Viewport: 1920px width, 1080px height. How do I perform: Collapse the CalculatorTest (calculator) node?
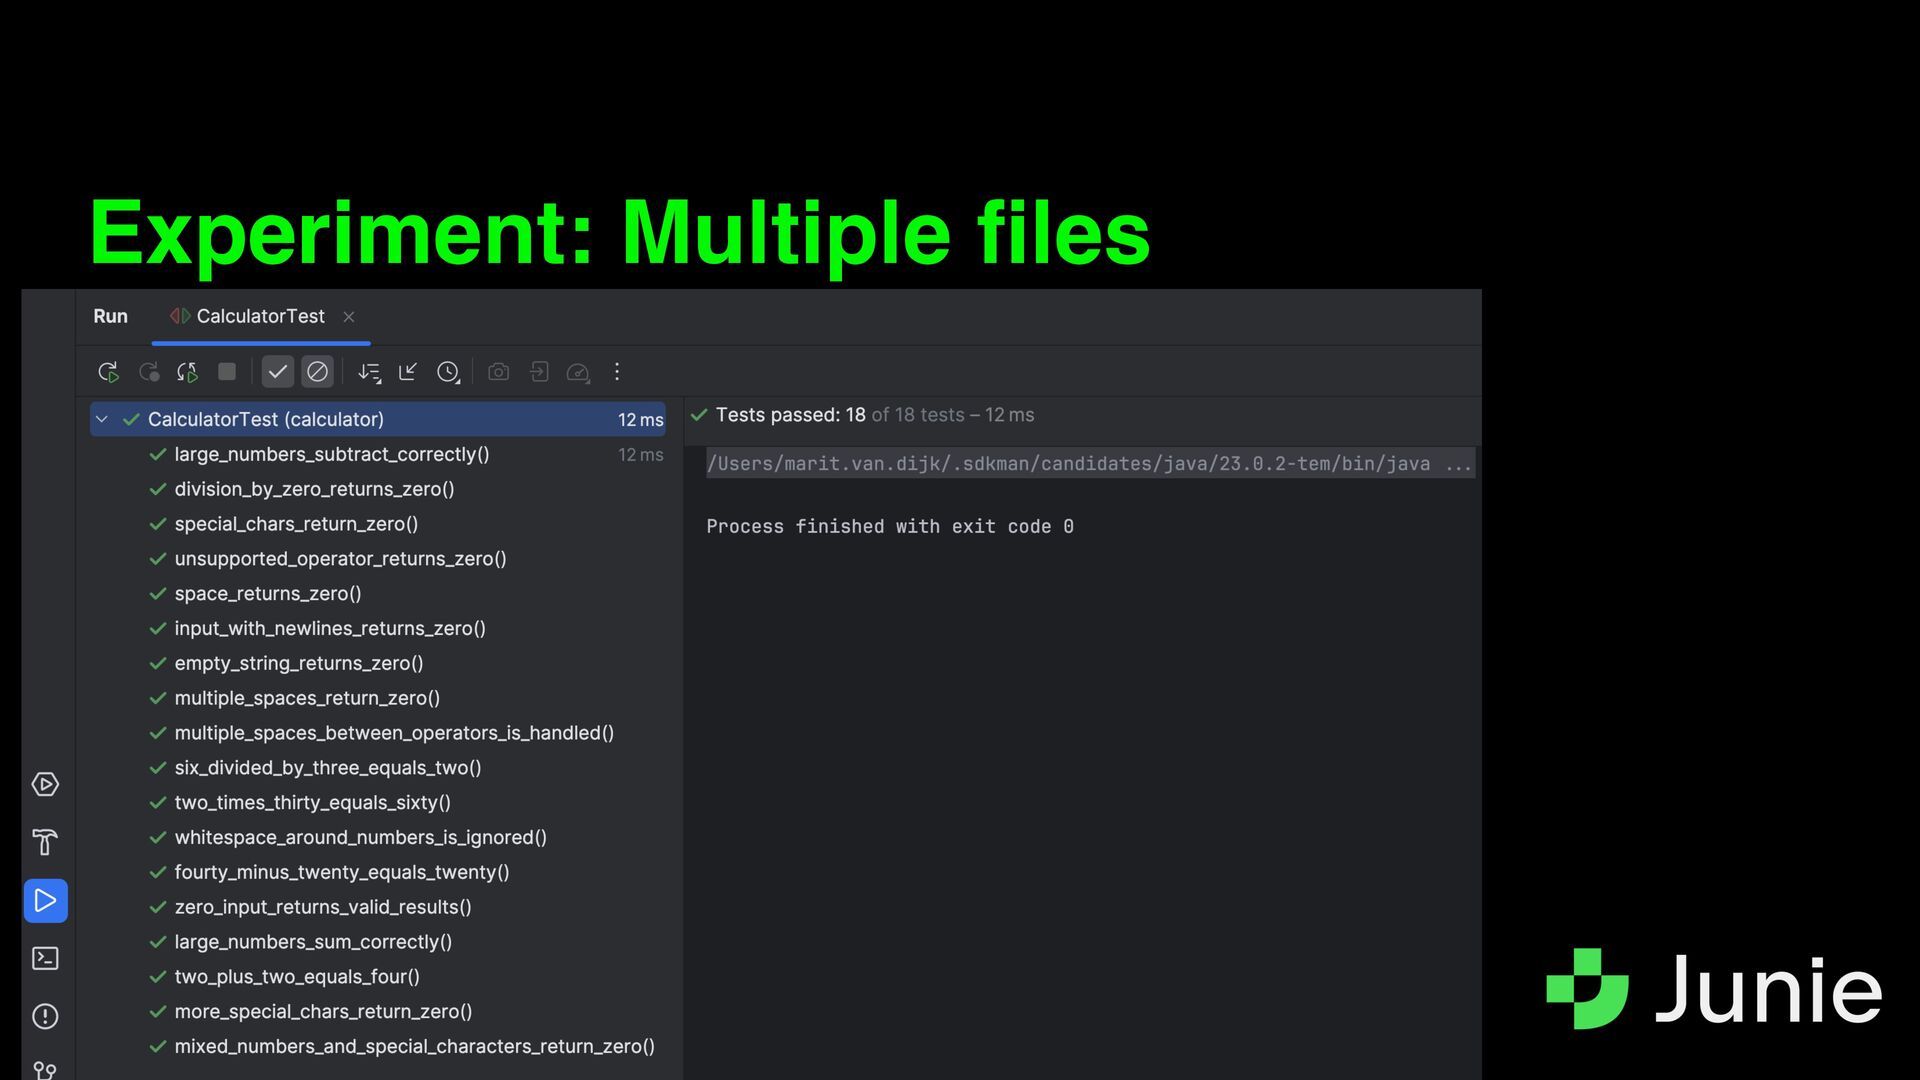point(102,419)
